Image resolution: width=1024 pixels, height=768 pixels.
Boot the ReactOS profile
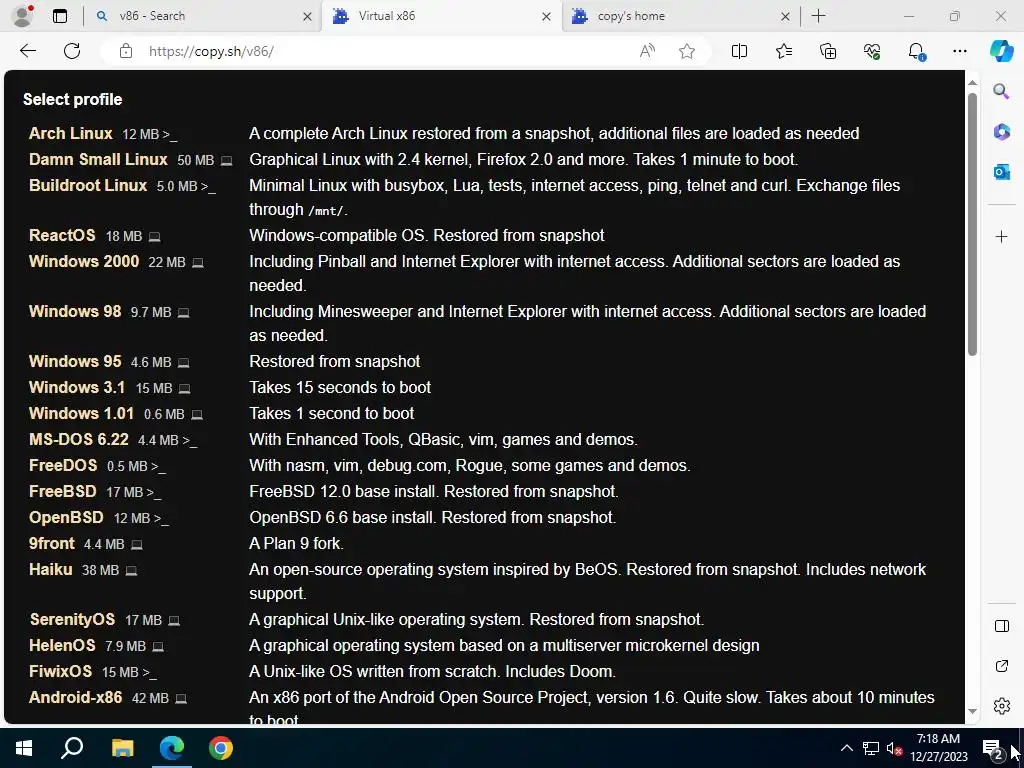pos(62,235)
